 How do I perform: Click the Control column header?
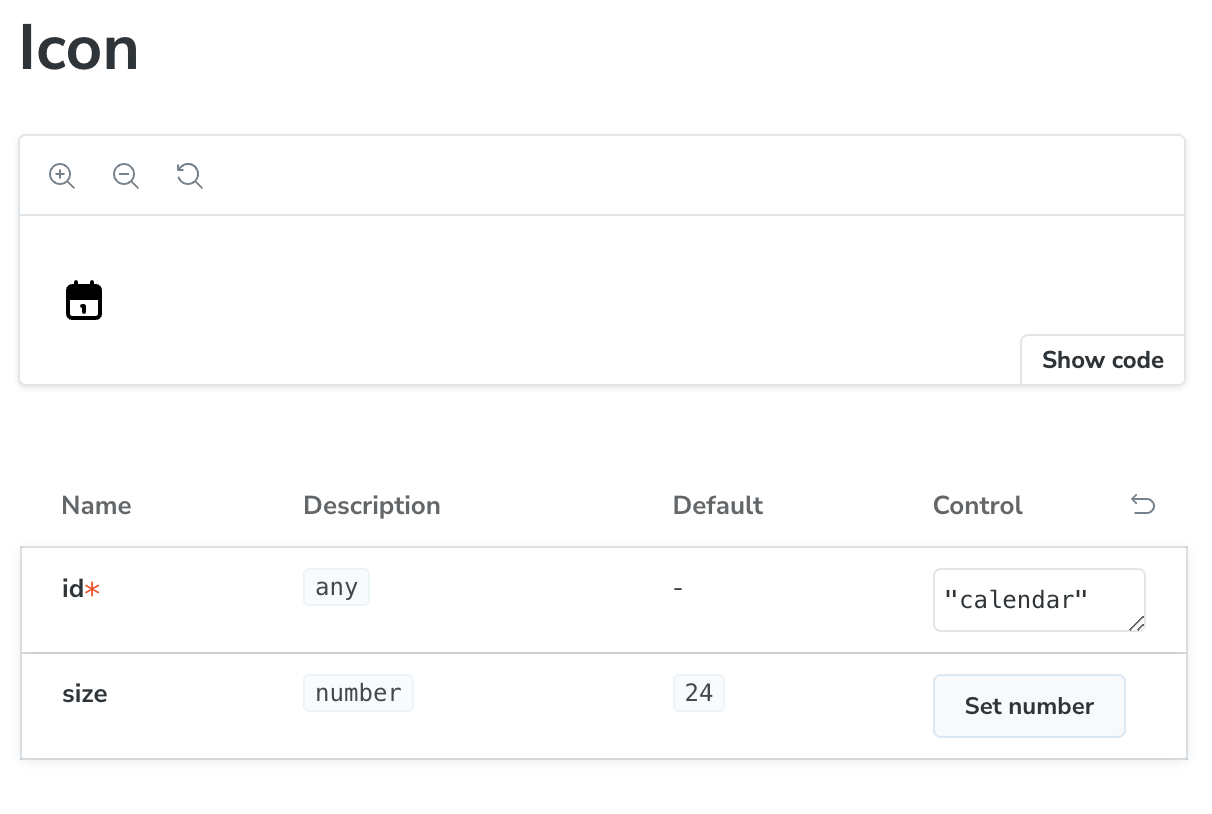click(x=977, y=506)
